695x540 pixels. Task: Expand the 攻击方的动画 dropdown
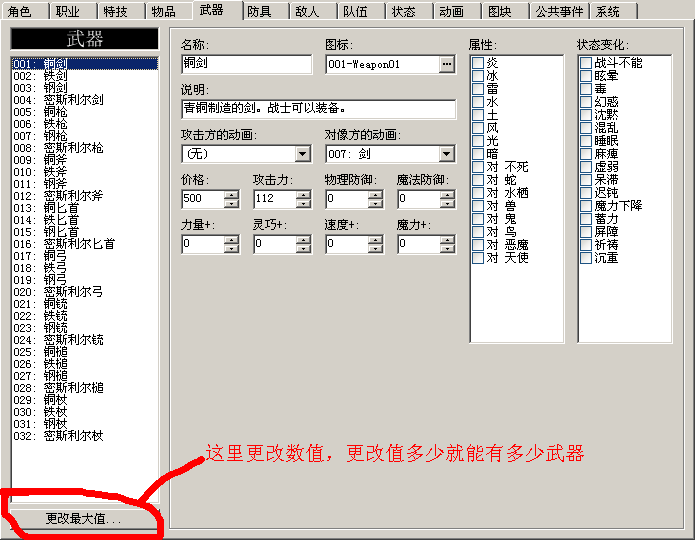pos(303,154)
